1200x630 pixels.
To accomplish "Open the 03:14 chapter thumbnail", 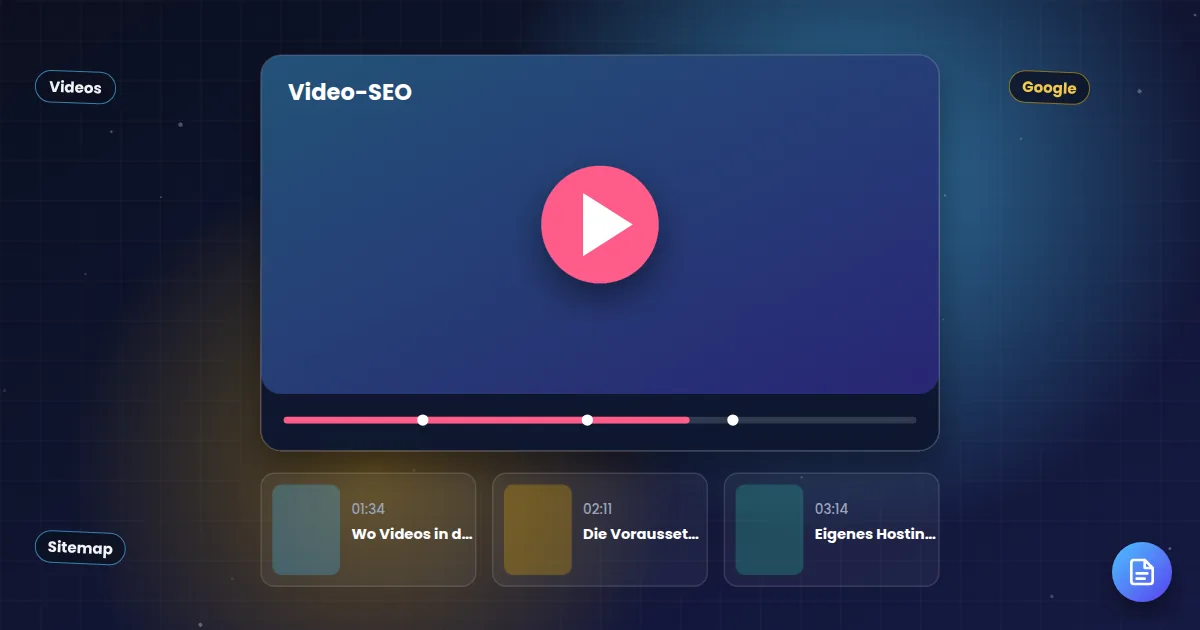I will point(770,530).
